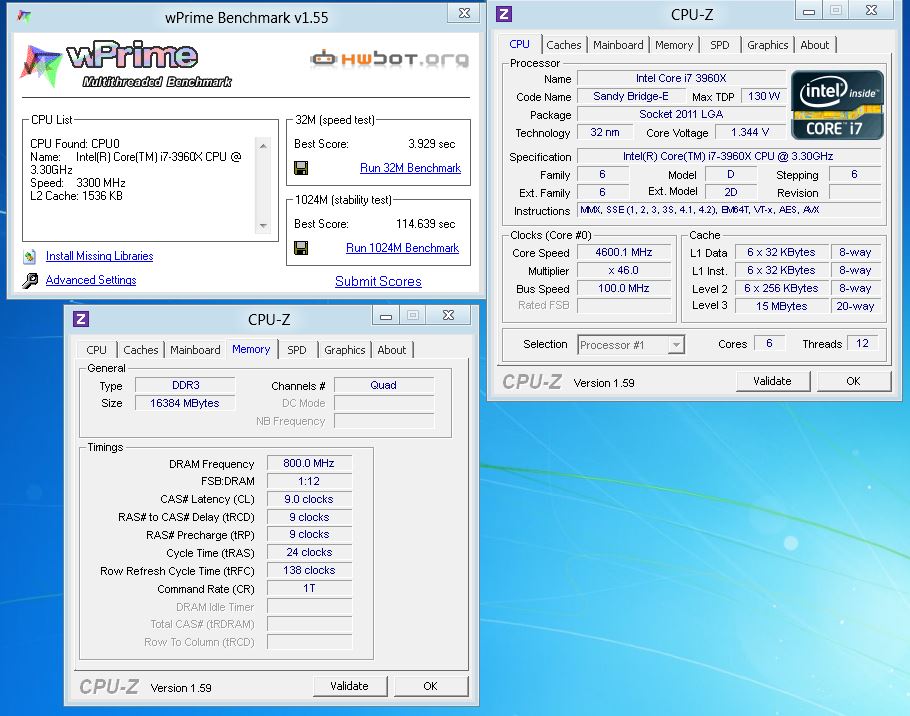
Task: Click the Run 1024M Benchmark link
Action: click(x=402, y=248)
